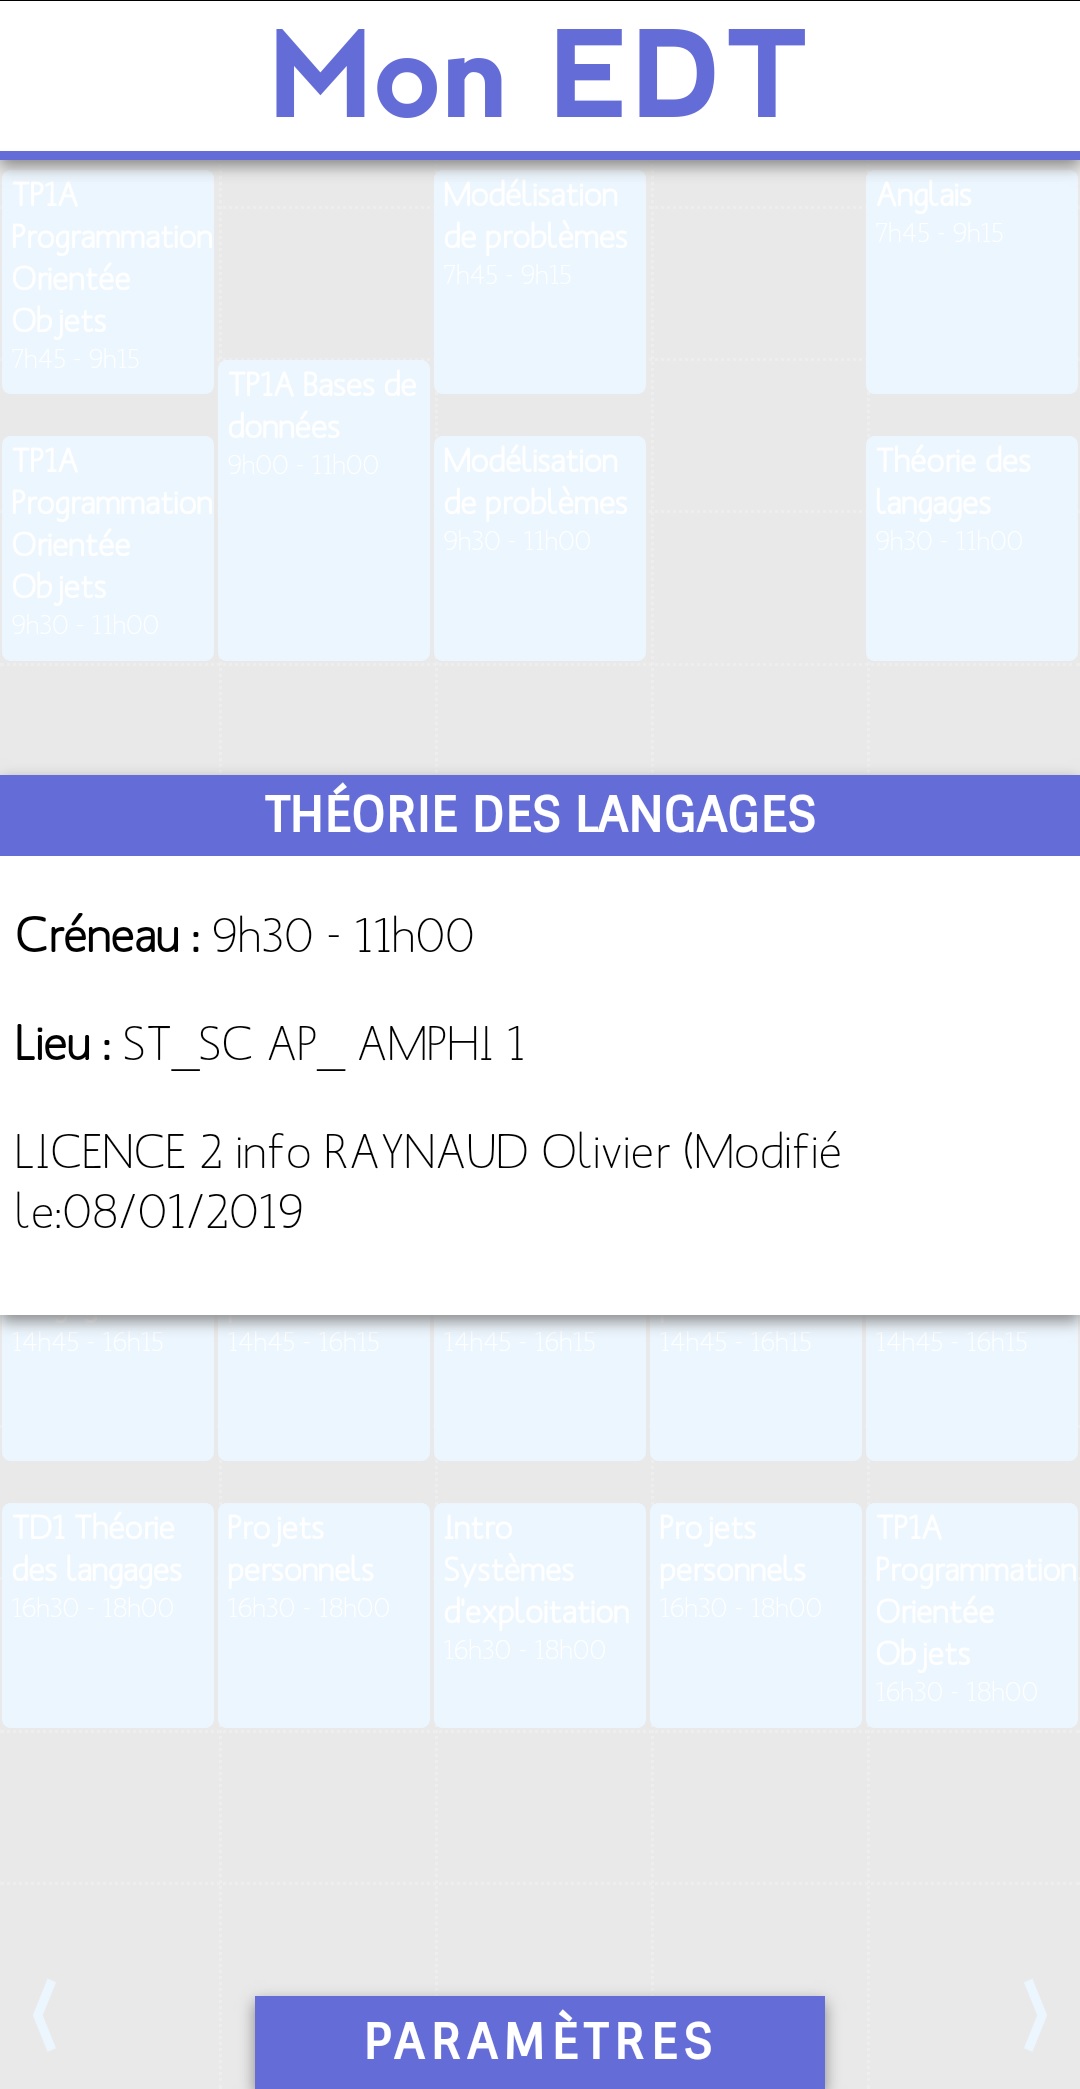Open TP1A Programmation Orientée Objets 16h30 class

click(x=971, y=1614)
